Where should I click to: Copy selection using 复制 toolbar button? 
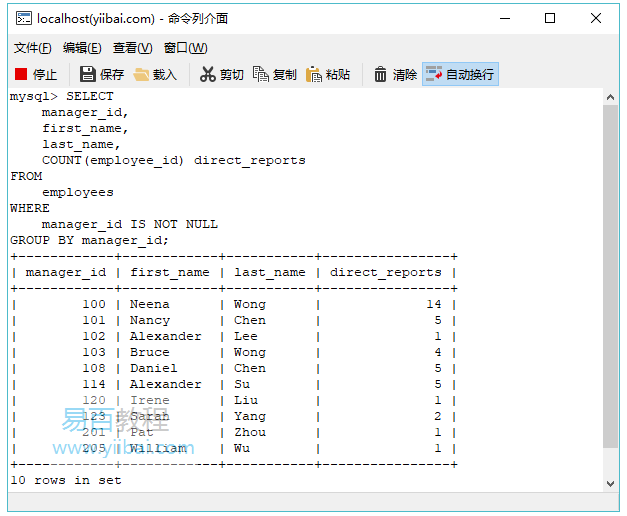[x=275, y=74]
